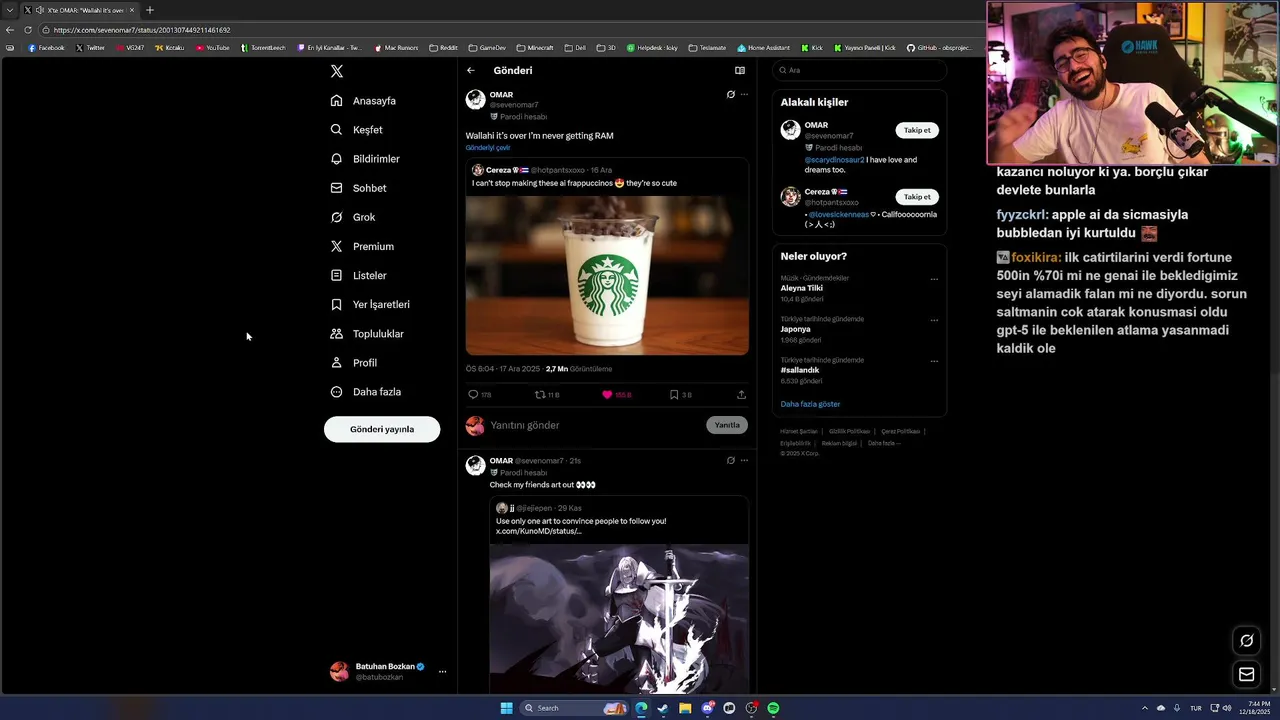Open Yer İşaretleri in the sidebar
This screenshot has width=1280, height=720.
(x=370, y=304)
